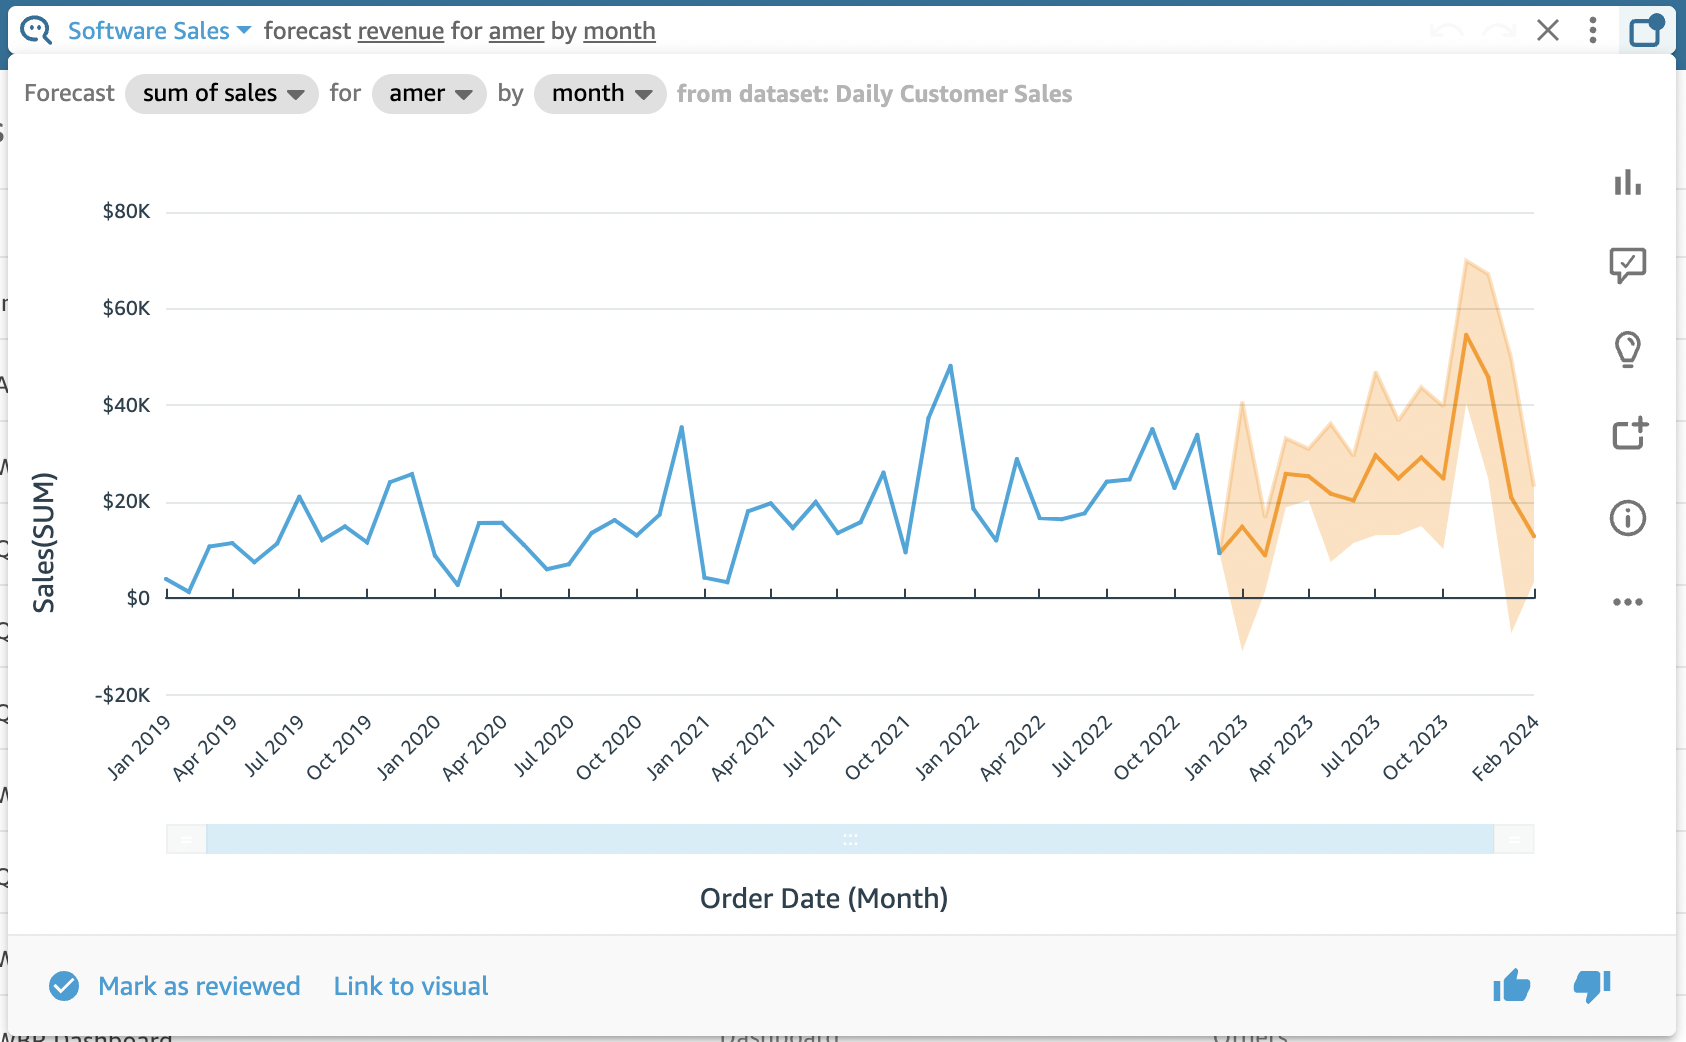Viewport: 1686px width, 1042px height.
Task: Select the bar chart visual type icon
Action: tap(1628, 183)
